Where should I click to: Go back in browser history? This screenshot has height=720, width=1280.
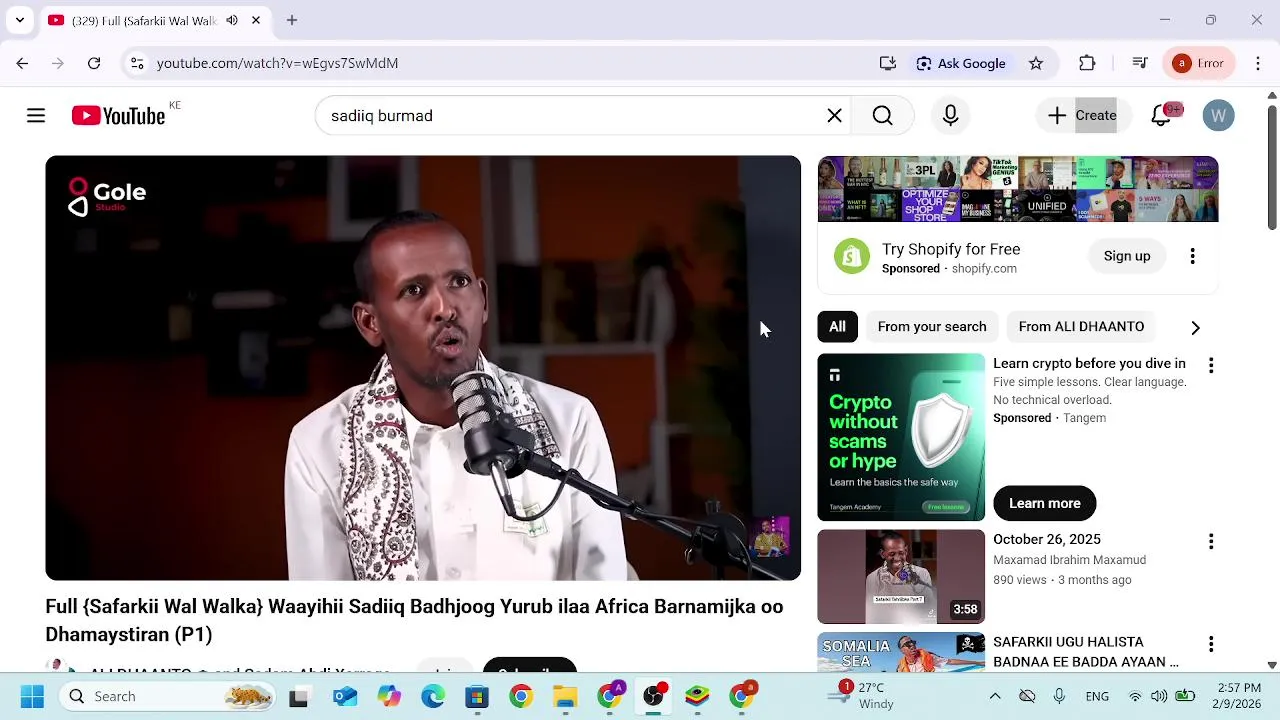[x=22, y=63]
